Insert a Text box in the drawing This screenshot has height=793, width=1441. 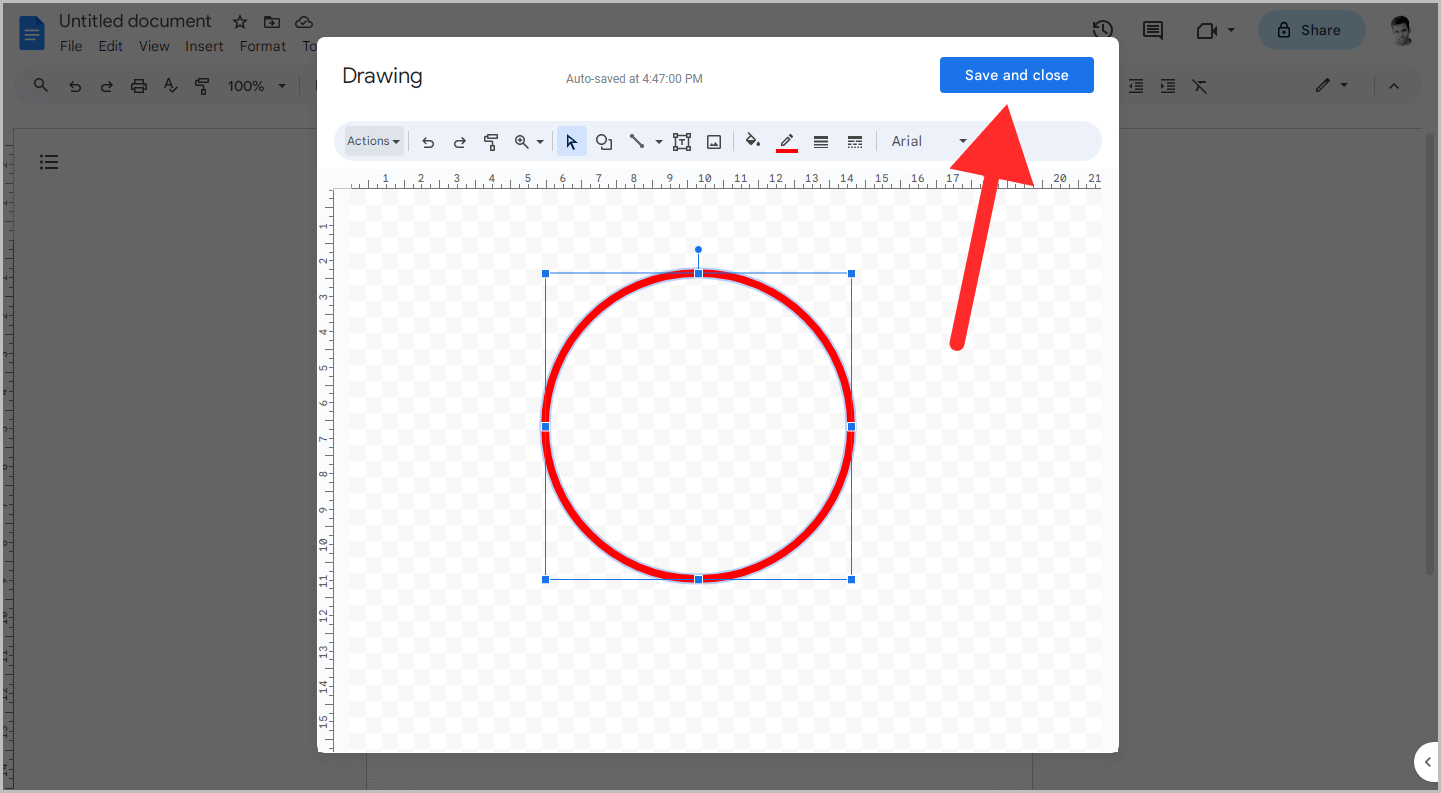(x=682, y=141)
